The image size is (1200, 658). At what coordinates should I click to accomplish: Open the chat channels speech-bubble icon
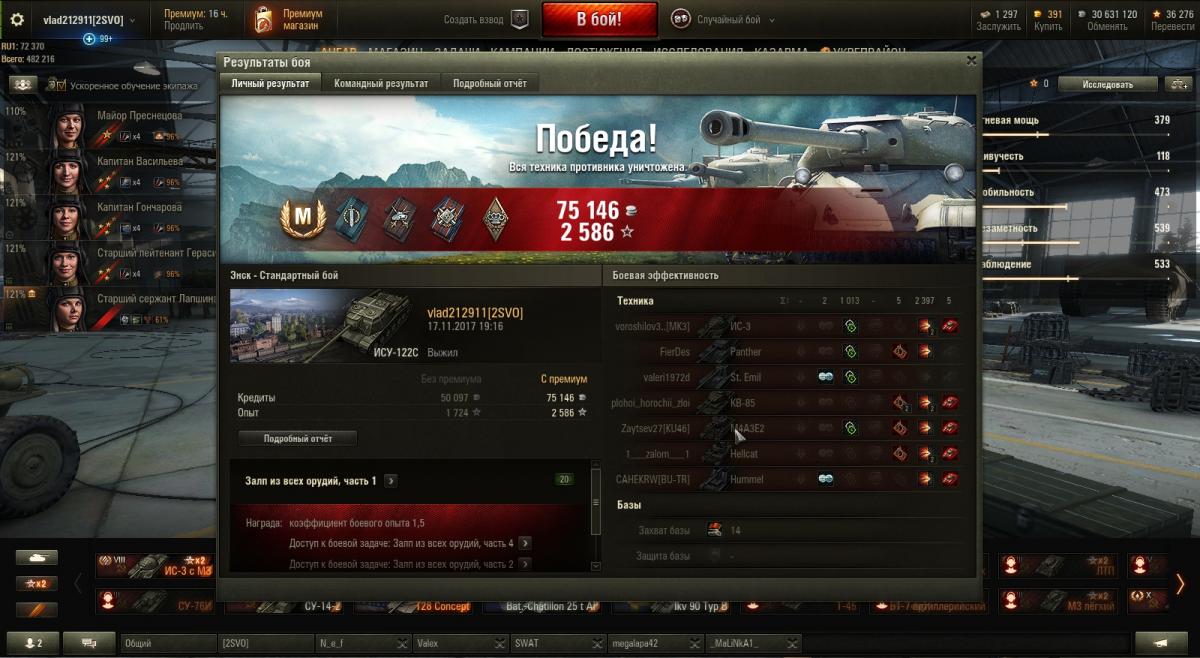click(88, 643)
